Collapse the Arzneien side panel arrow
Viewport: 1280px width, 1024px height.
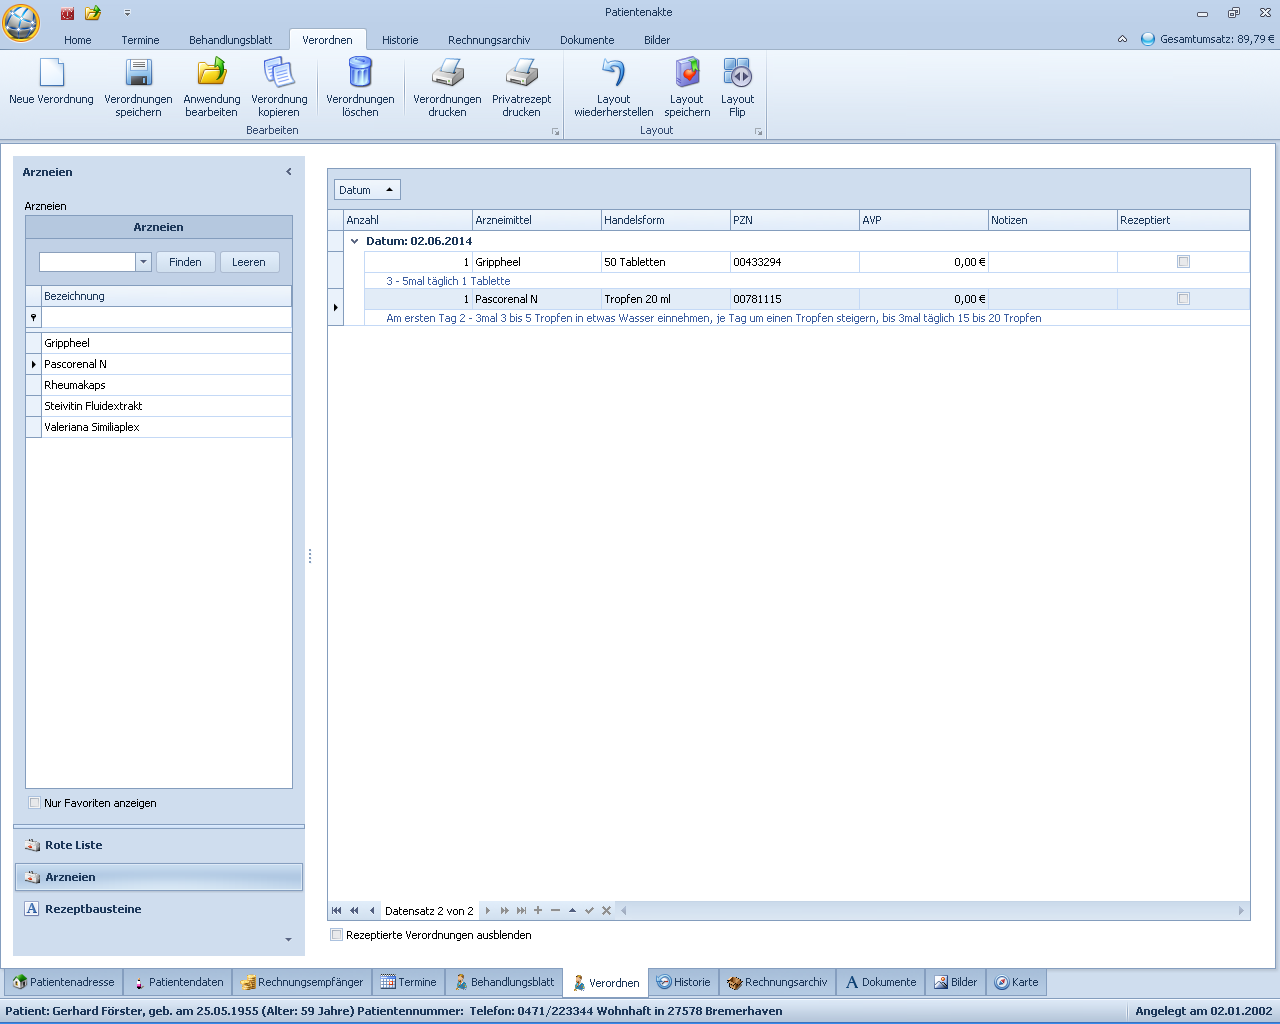(x=289, y=172)
